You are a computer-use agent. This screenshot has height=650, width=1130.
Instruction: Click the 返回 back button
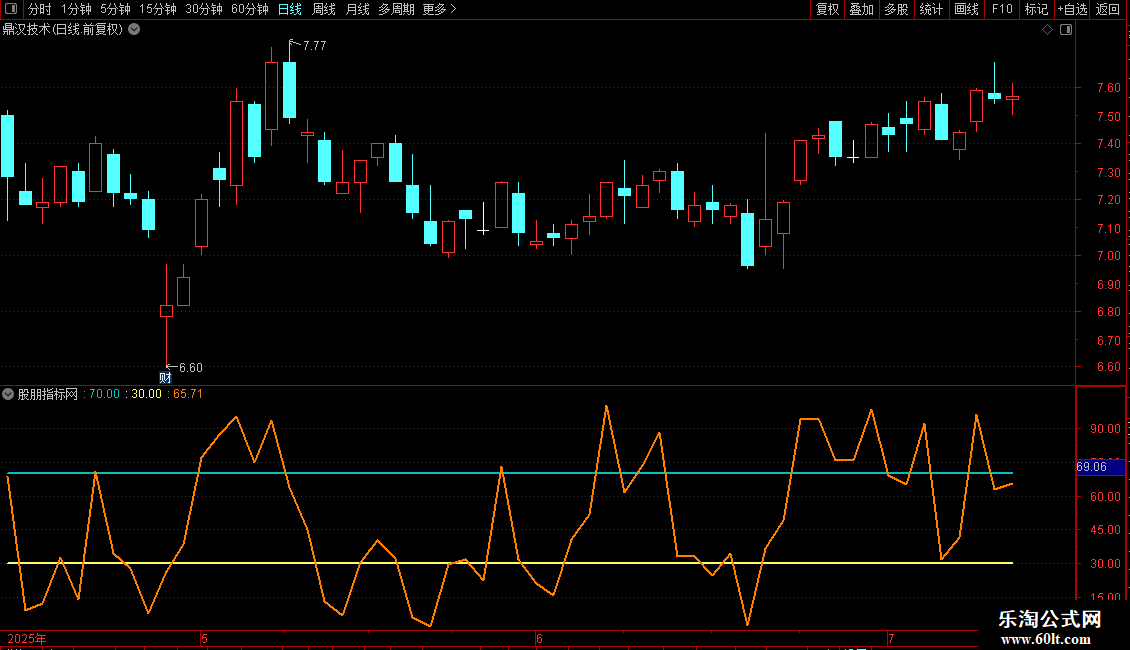tap(1108, 9)
